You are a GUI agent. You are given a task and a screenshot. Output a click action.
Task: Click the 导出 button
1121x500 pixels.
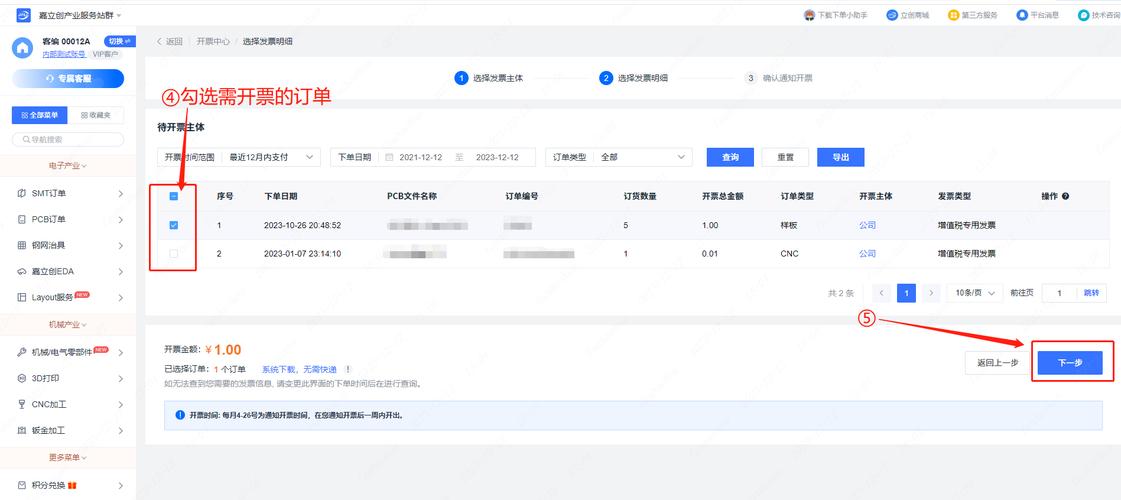[841, 157]
